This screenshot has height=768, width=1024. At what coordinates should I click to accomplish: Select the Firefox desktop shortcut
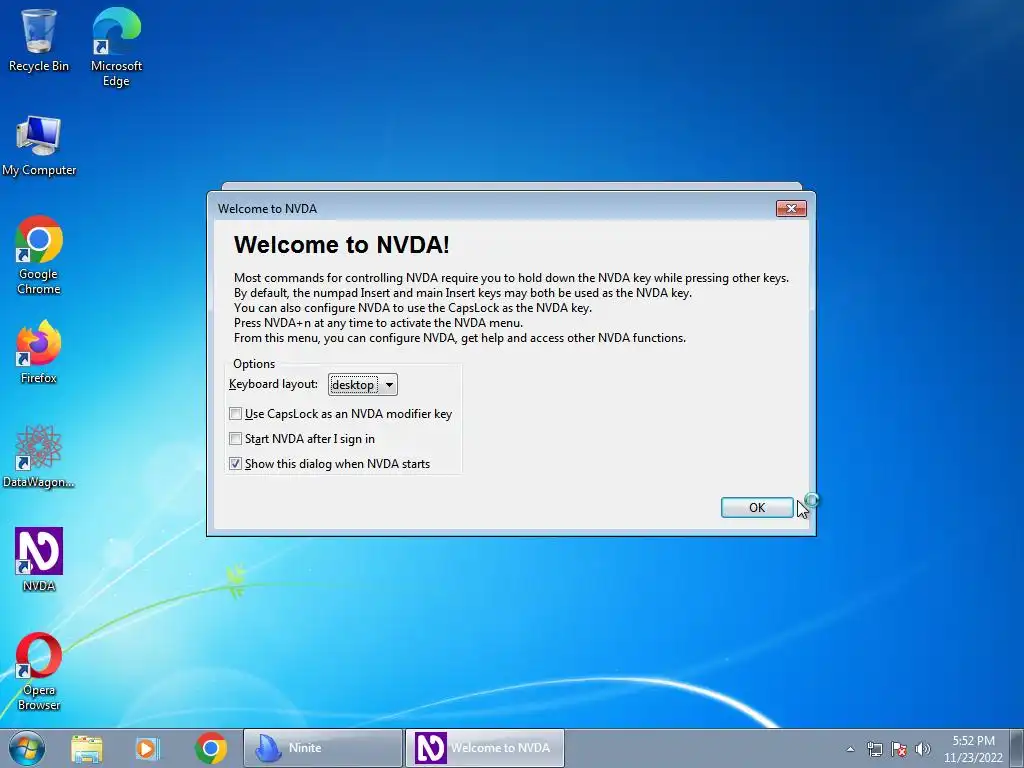point(39,351)
